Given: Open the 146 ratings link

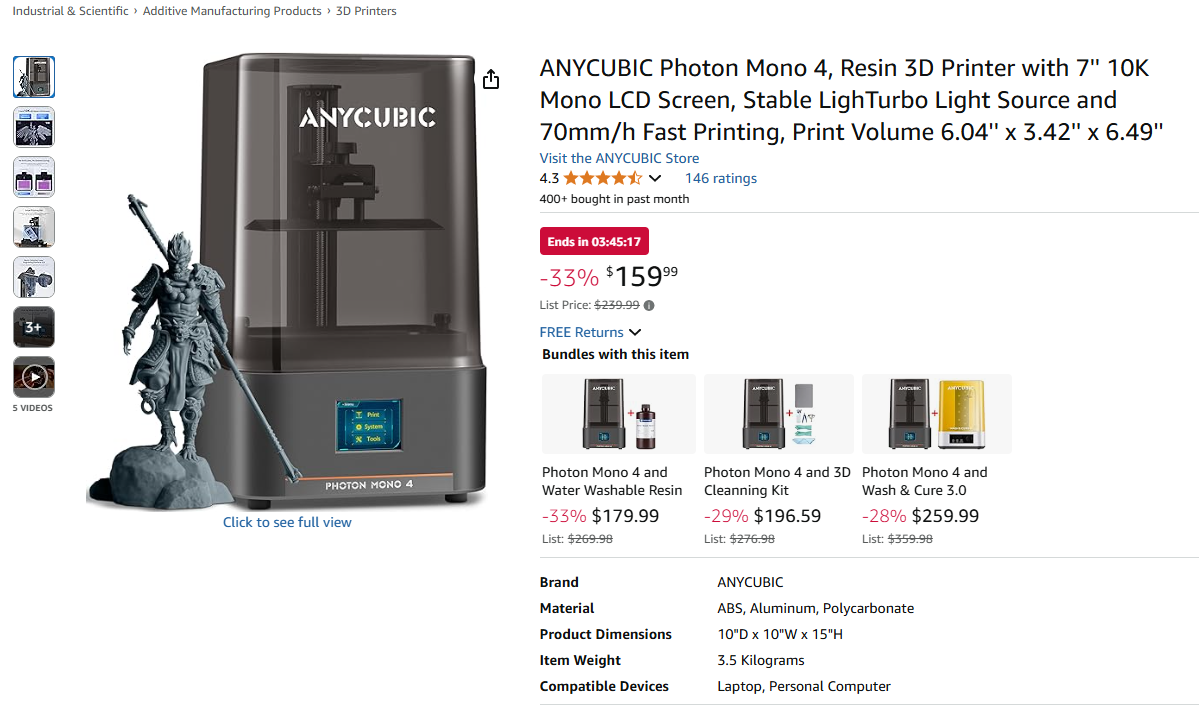Looking at the screenshot, I should tap(720, 179).
